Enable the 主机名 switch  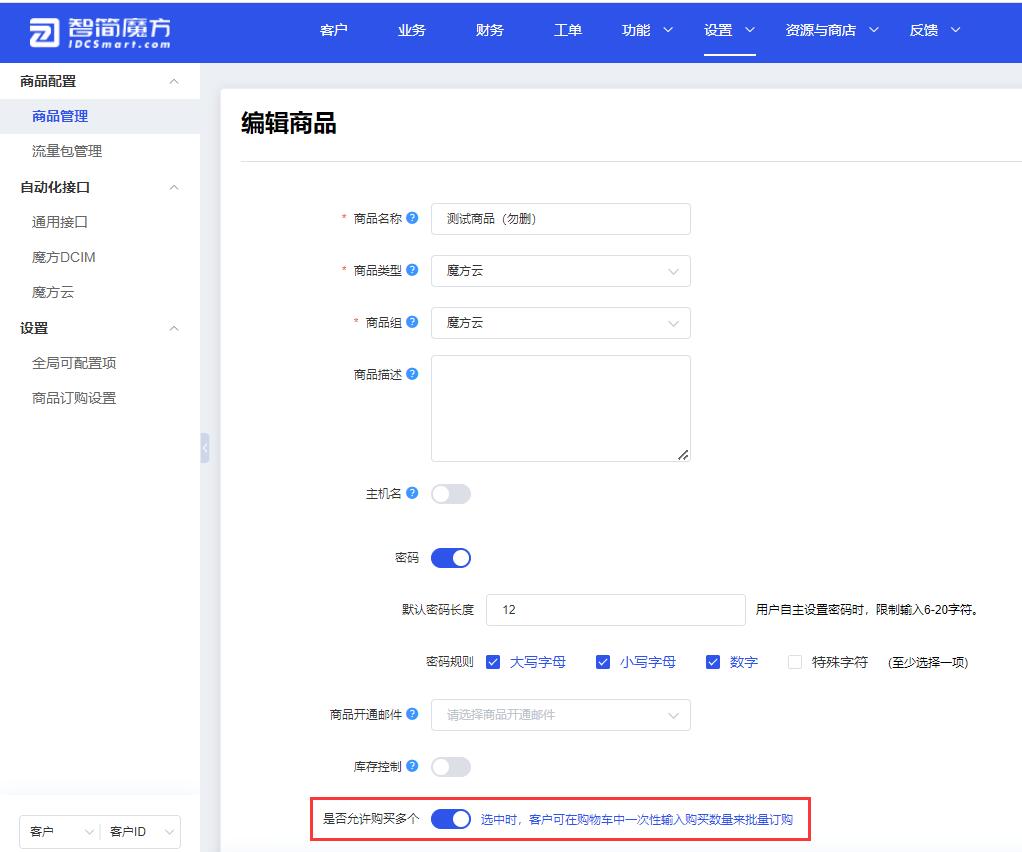point(450,494)
